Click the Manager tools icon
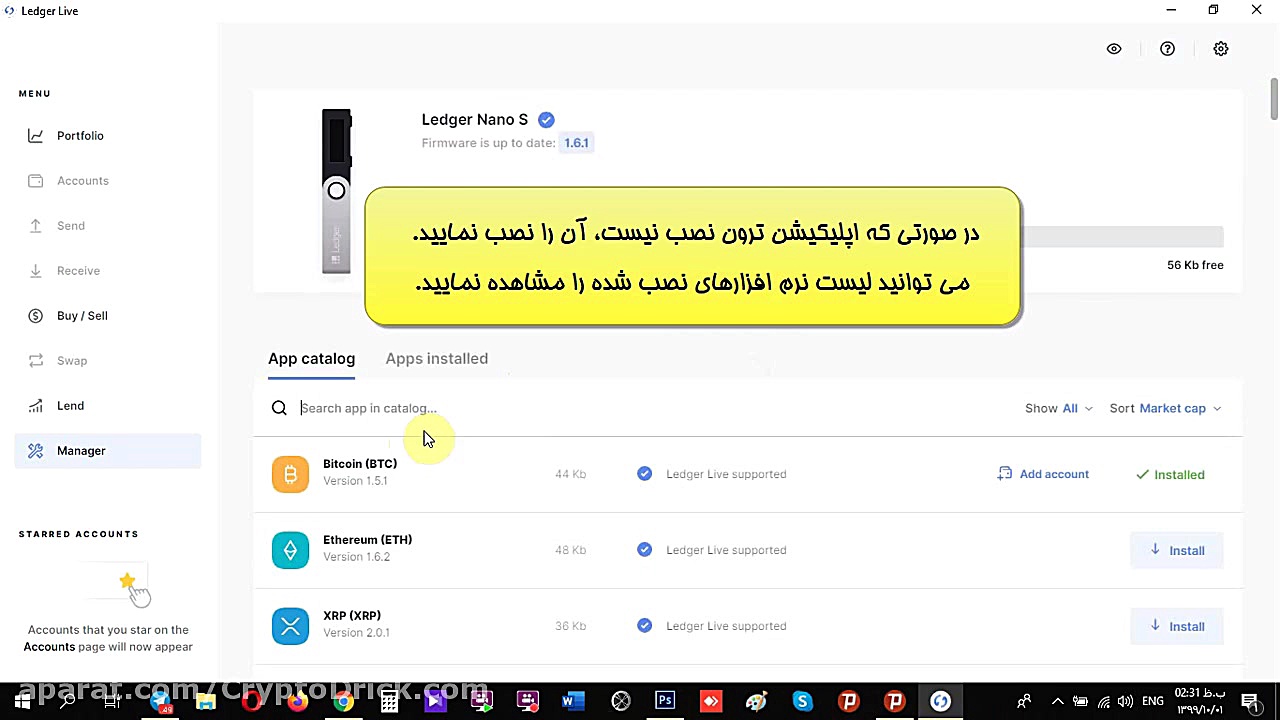 coord(35,451)
